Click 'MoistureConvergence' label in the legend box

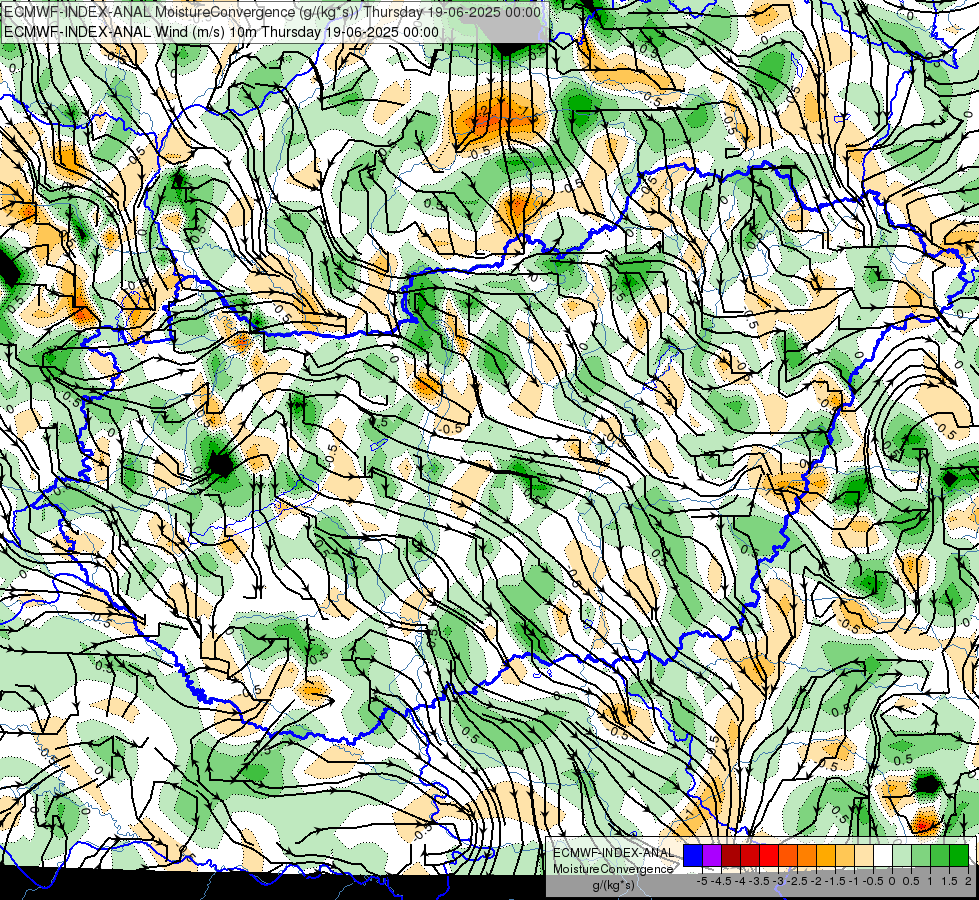[613, 869]
